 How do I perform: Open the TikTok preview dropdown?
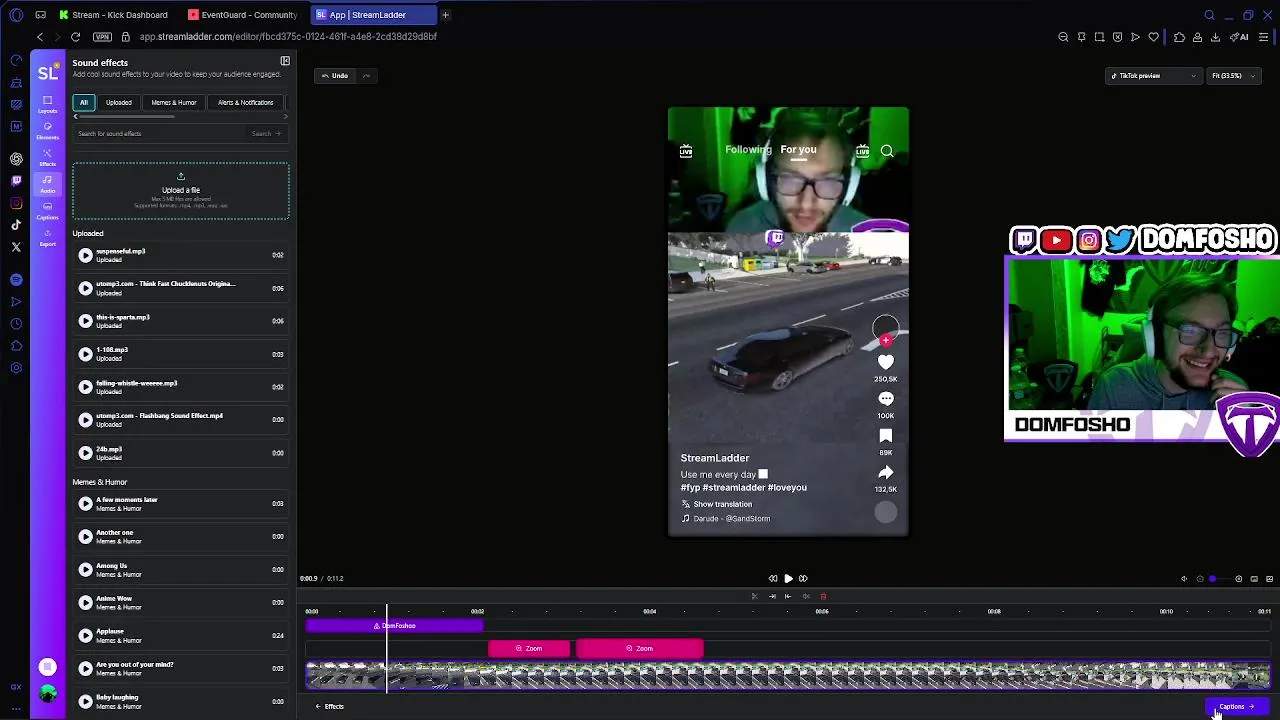tap(1153, 76)
